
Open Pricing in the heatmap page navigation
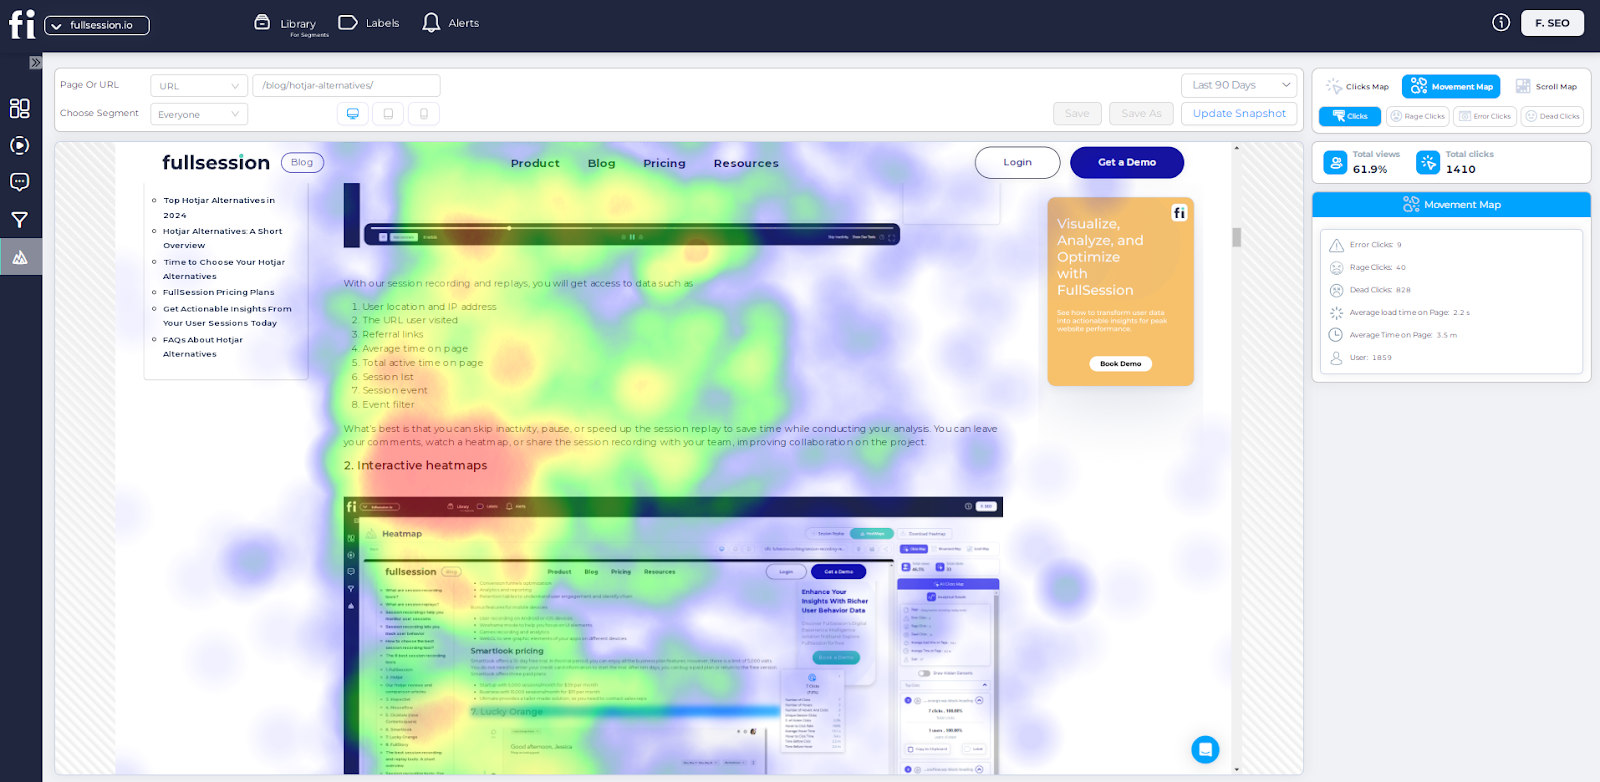point(664,163)
